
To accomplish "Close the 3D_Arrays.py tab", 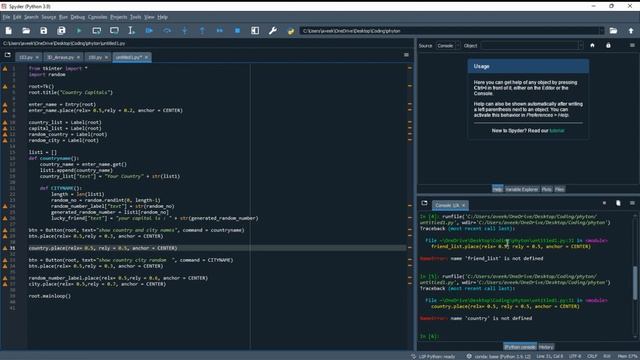I will click(x=78, y=57).
